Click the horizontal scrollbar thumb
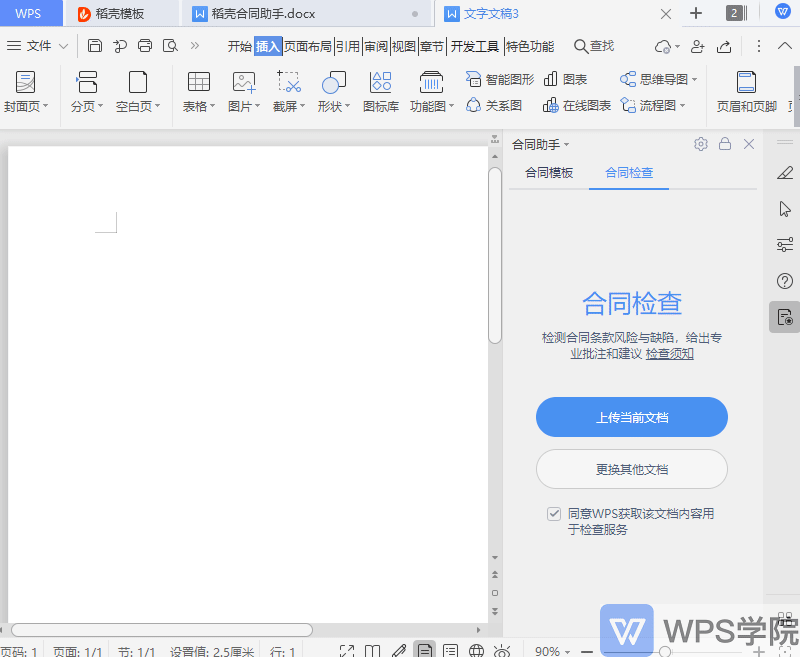 point(162,630)
